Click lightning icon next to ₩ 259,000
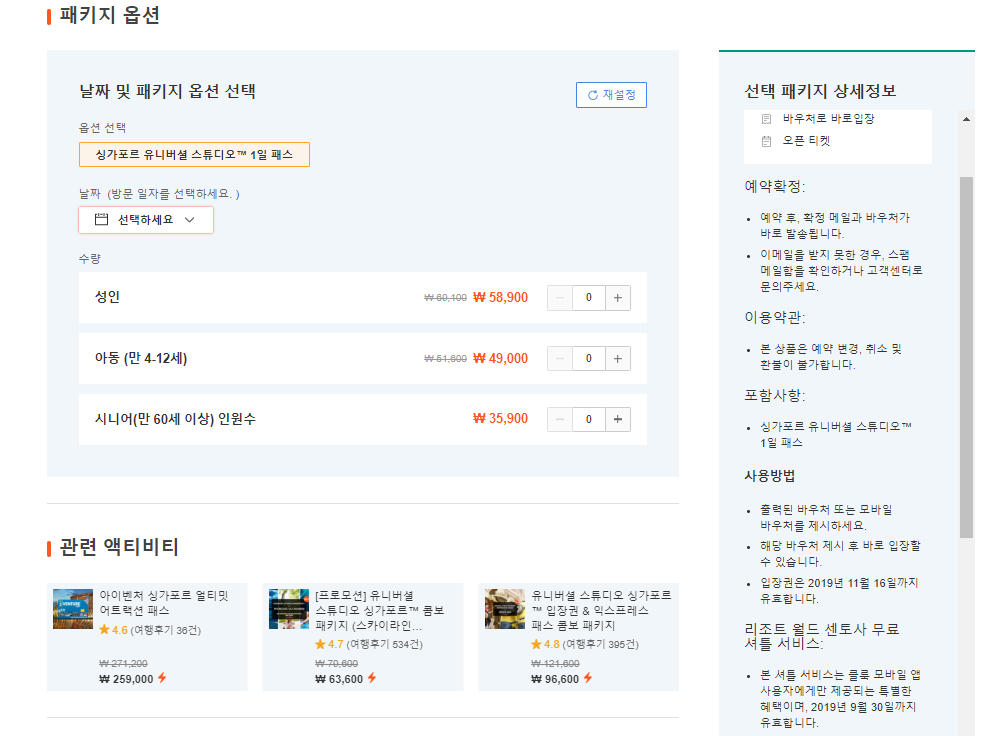Screen dimensions: 988x736 coord(162,678)
